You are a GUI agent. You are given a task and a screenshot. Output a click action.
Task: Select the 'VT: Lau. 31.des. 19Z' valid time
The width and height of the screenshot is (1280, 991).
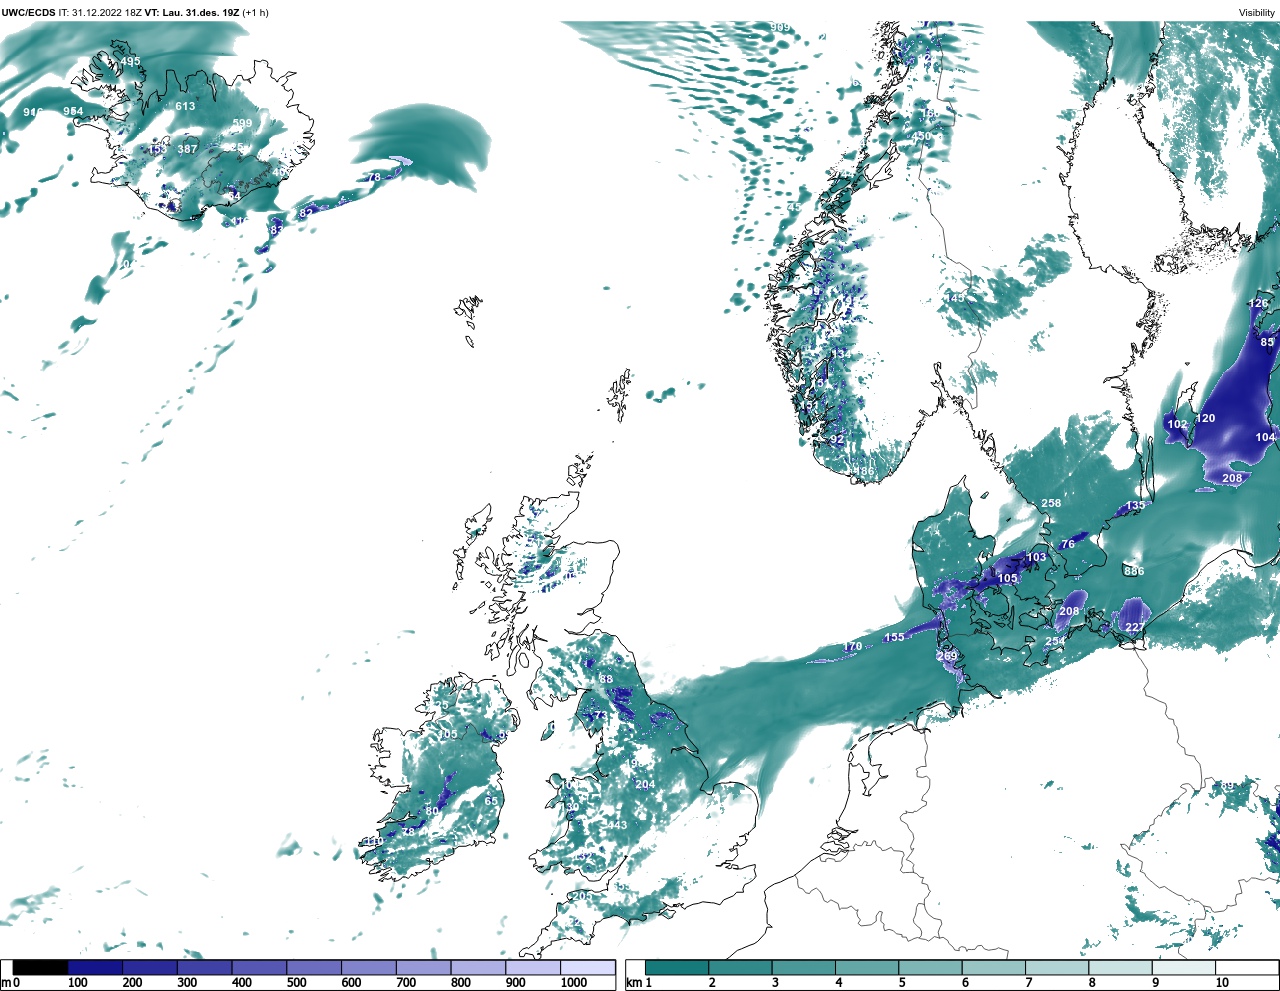[x=191, y=13]
